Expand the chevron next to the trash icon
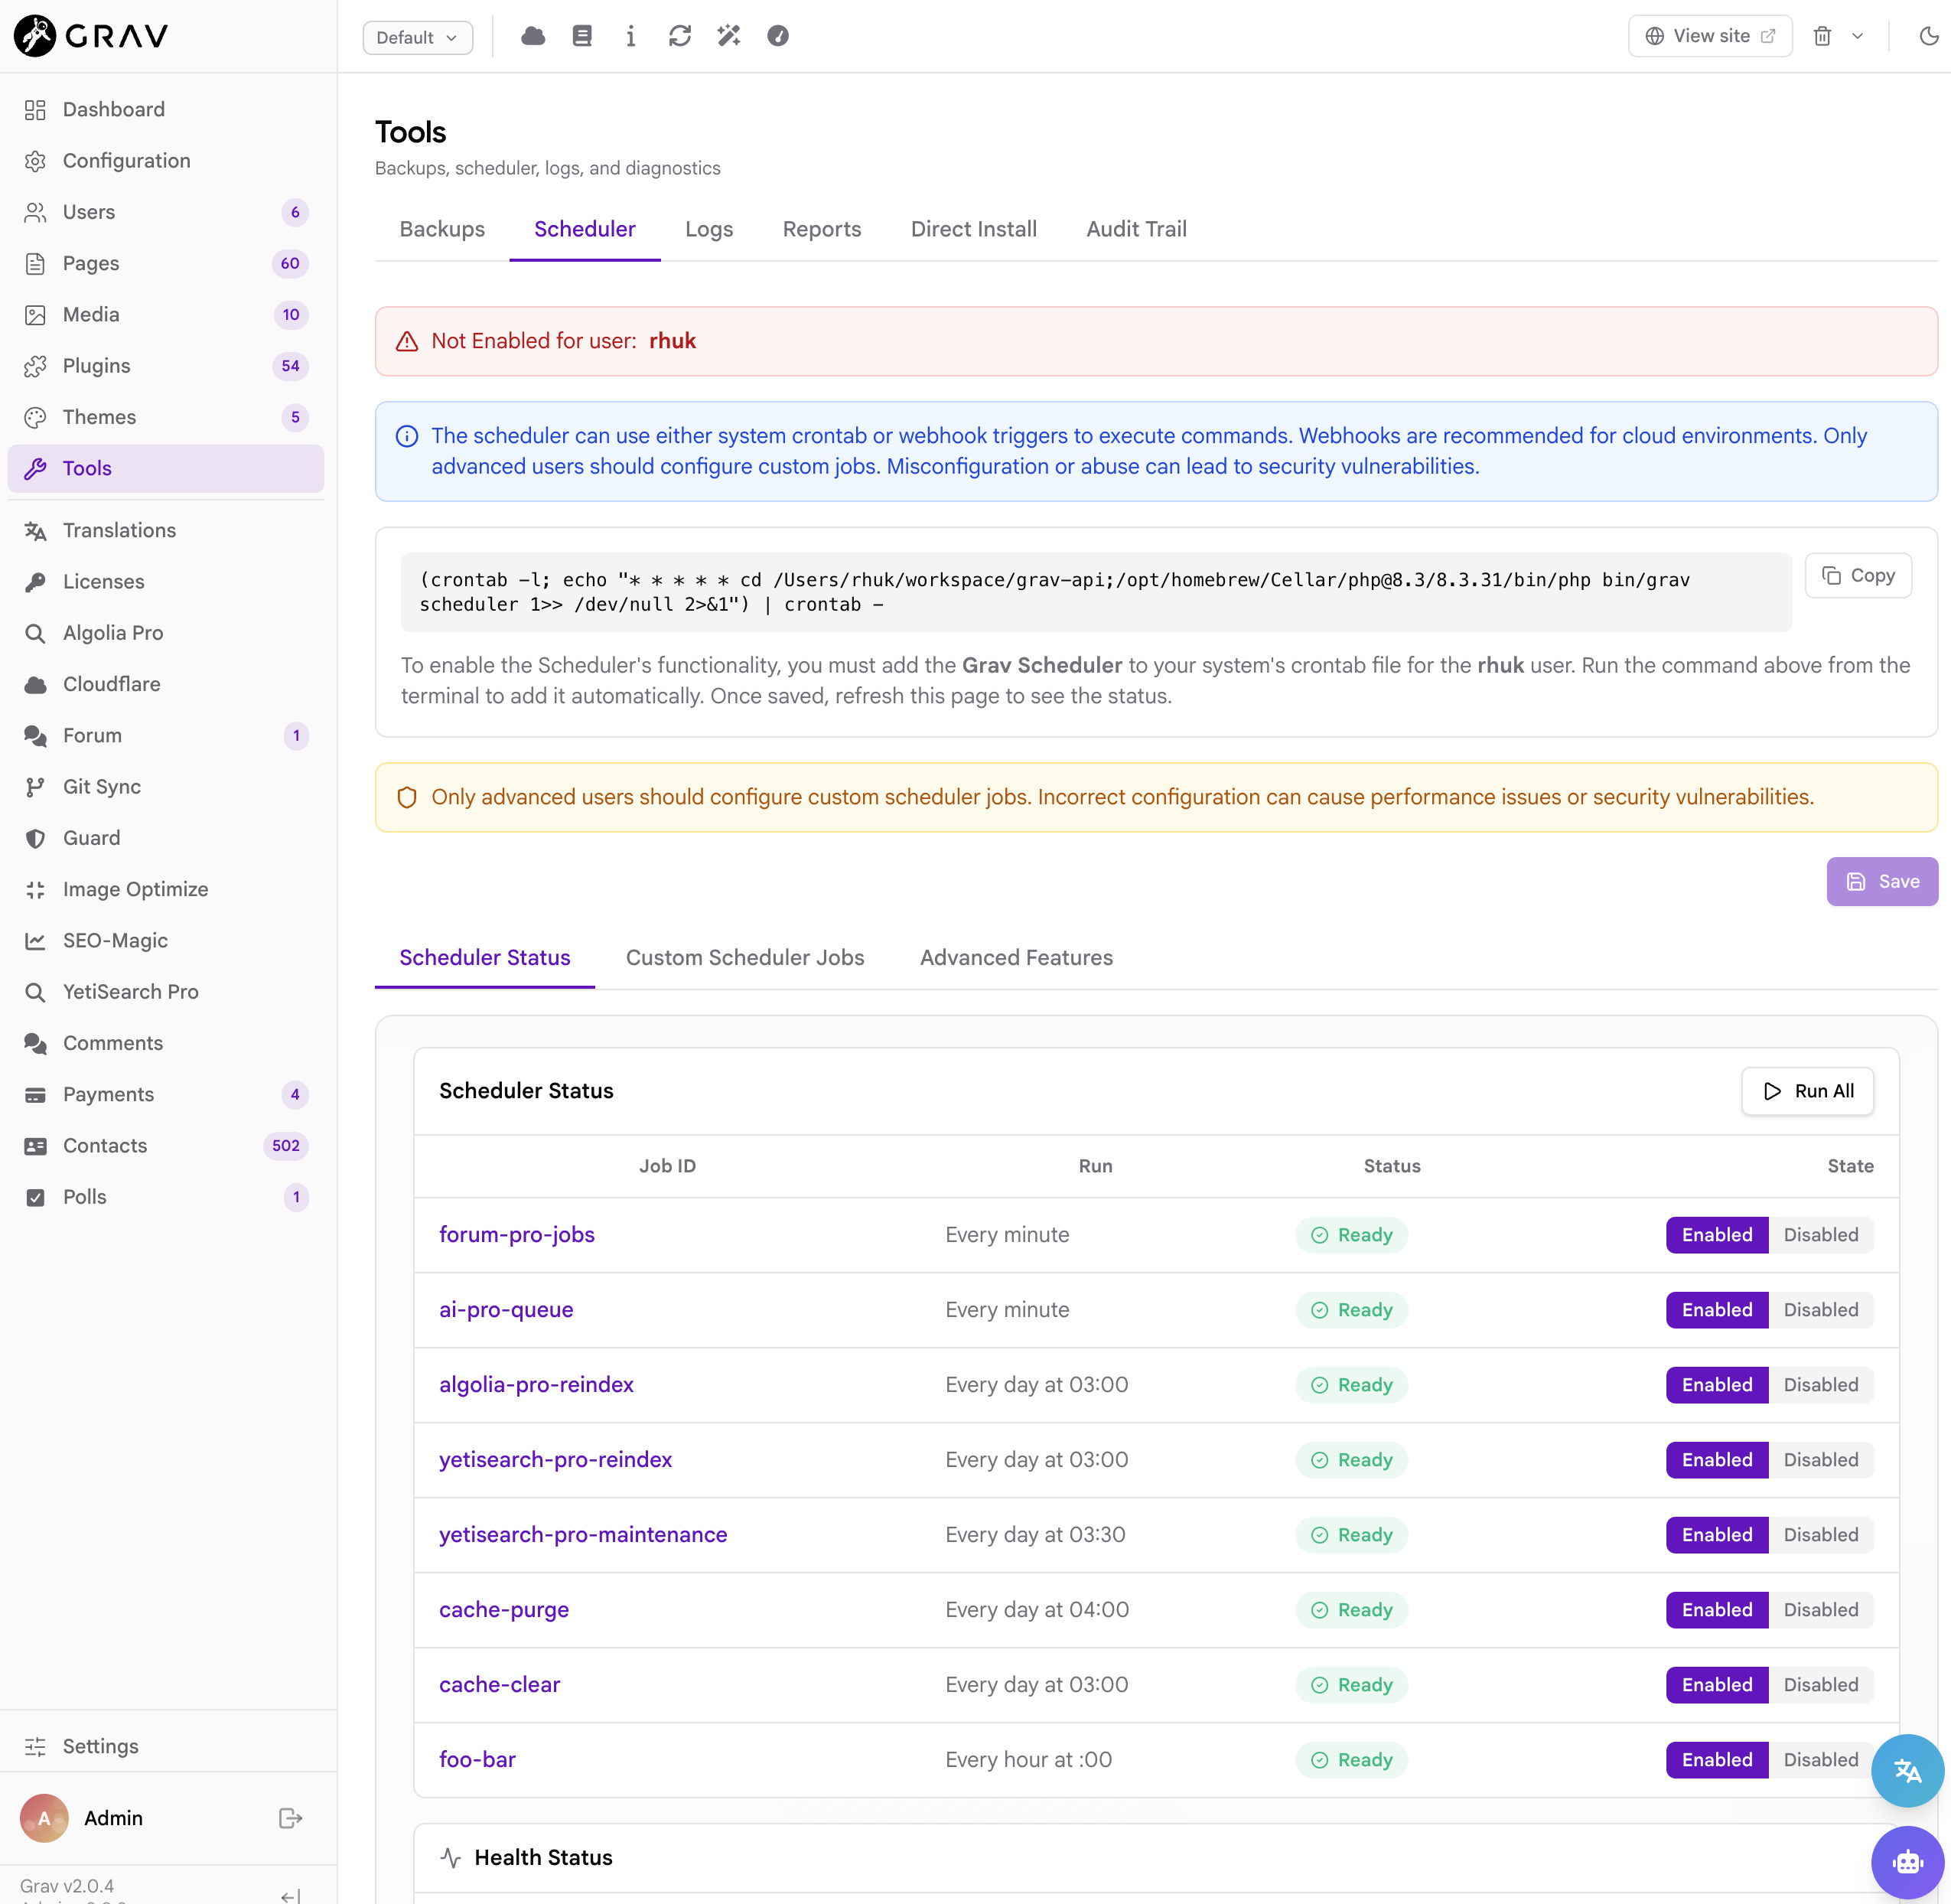Viewport: 1951px width, 1904px height. click(x=1857, y=37)
